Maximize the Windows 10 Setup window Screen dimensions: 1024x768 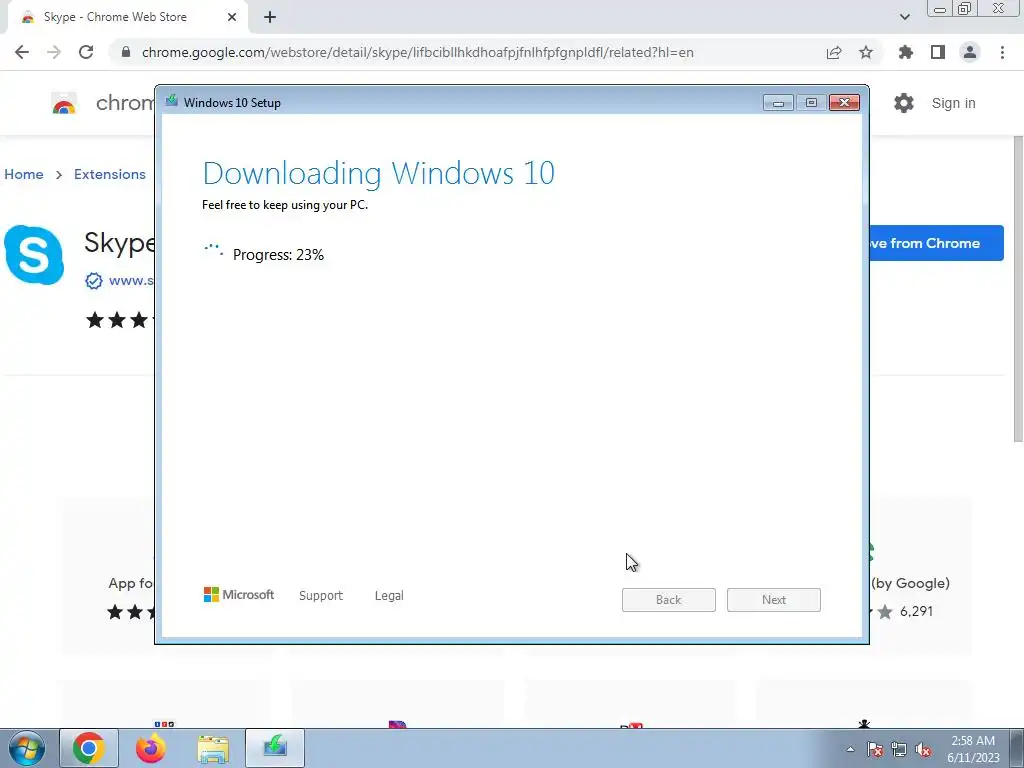pos(811,103)
